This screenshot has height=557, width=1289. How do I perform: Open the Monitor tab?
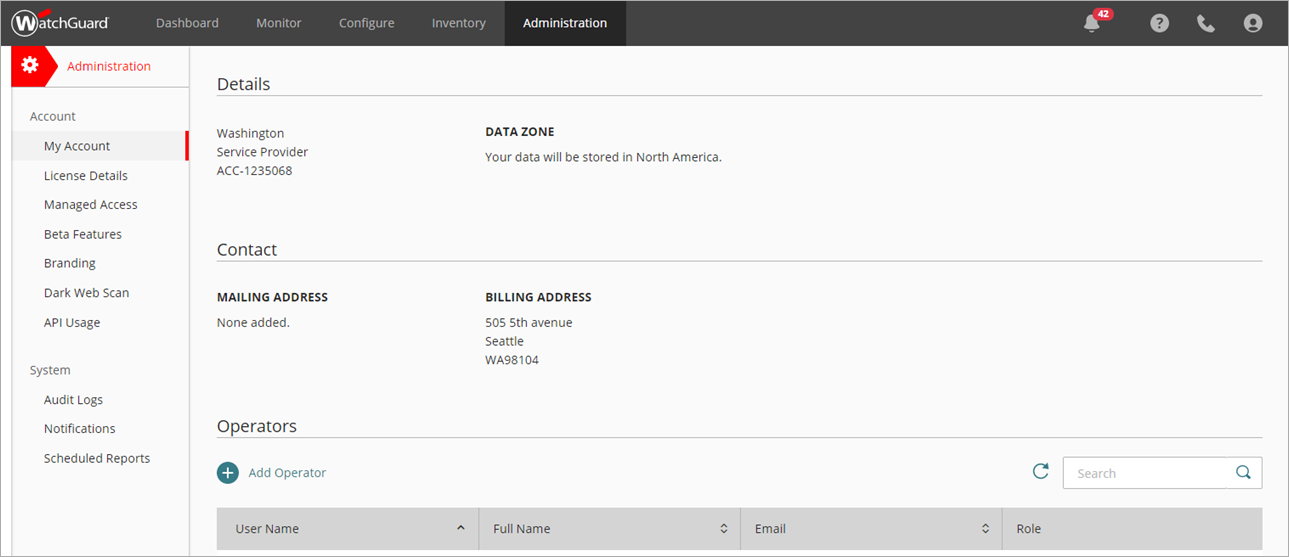278,23
